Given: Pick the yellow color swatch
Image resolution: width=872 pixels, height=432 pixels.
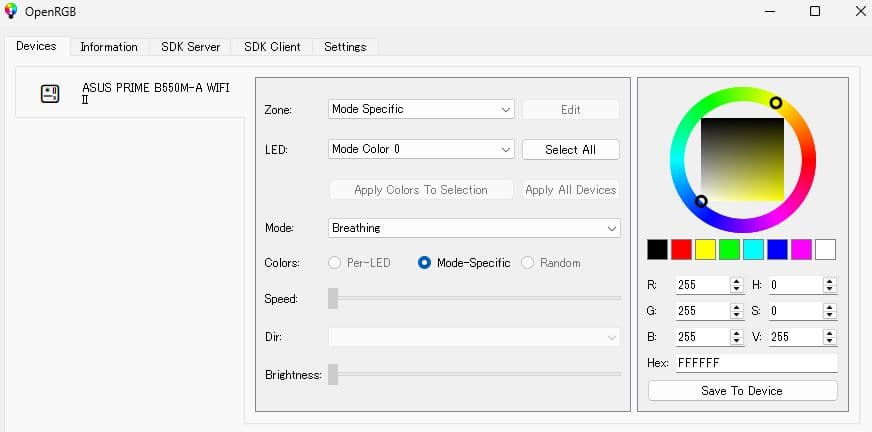Looking at the screenshot, I should [x=705, y=250].
